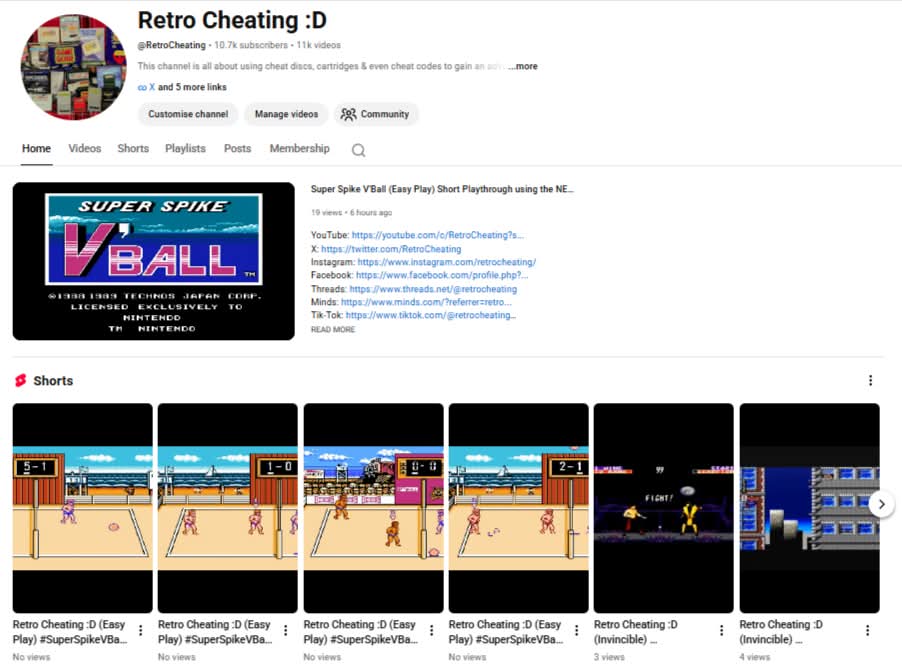902x671 pixels.
Task: Click title of the 4 views Invincible short
Action: pyautogui.click(x=781, y=632)
